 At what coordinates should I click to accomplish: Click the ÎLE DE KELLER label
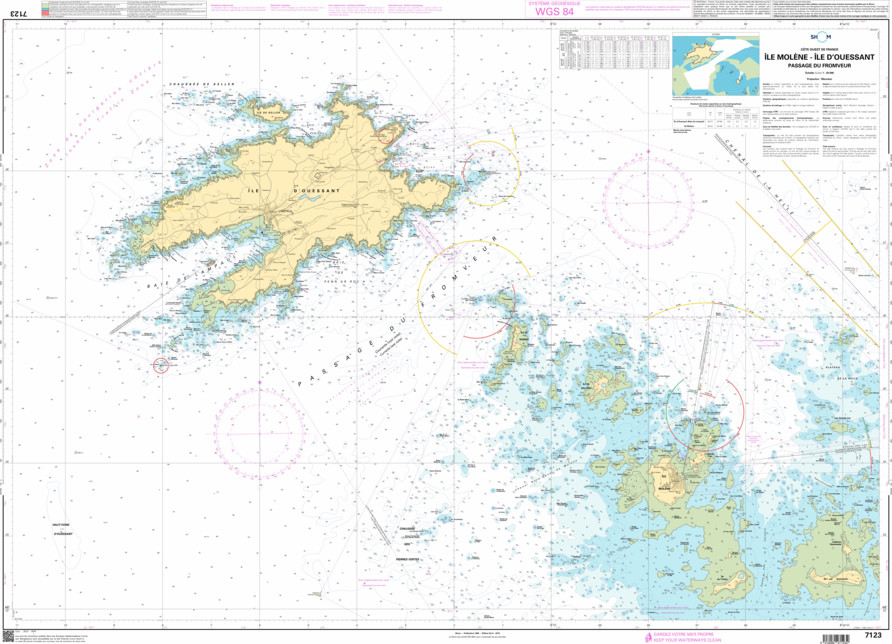pyautogui.click(x=269, y=113)
